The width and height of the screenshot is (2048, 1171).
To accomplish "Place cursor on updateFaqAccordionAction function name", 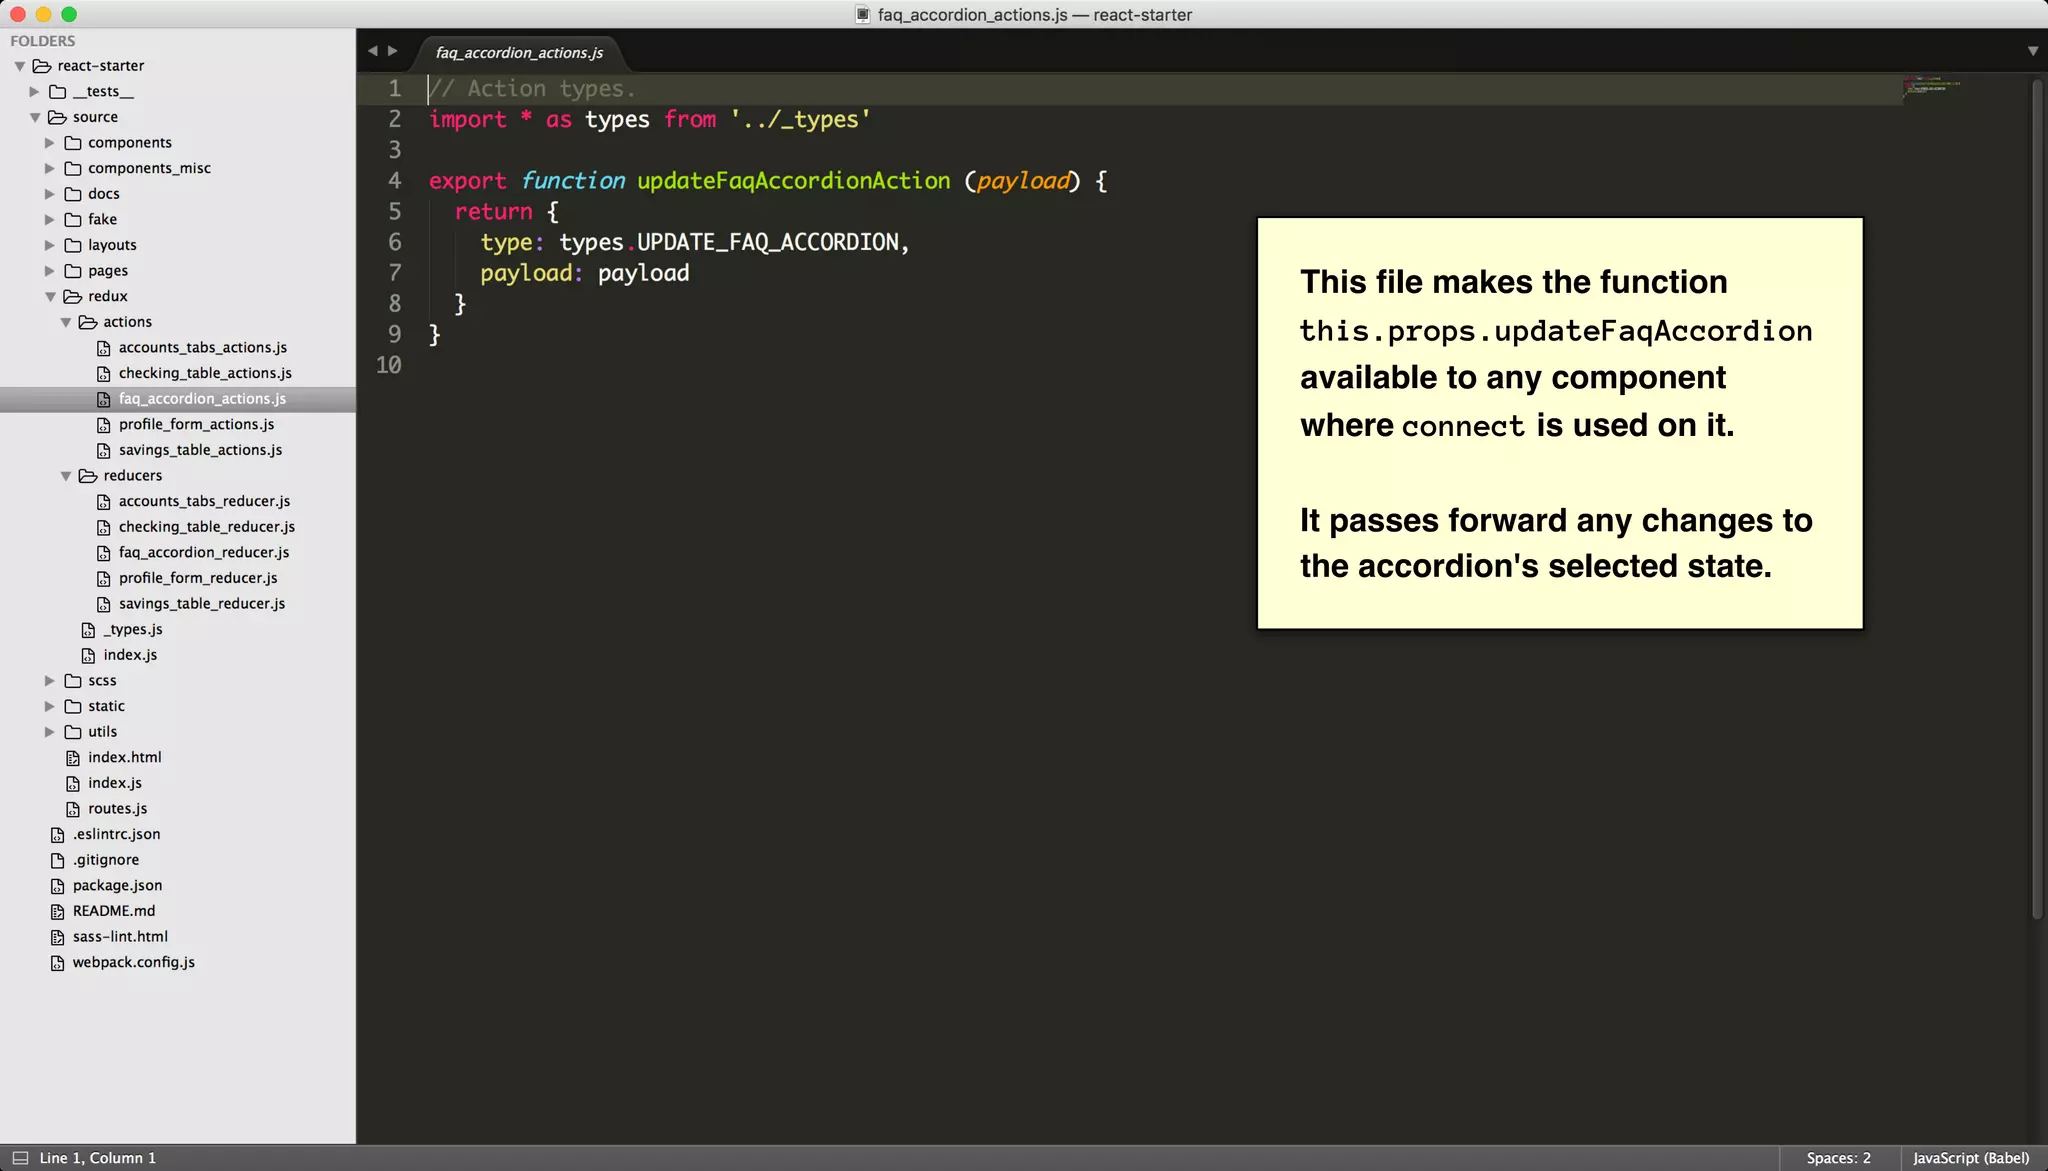I will tap(793, 181).
